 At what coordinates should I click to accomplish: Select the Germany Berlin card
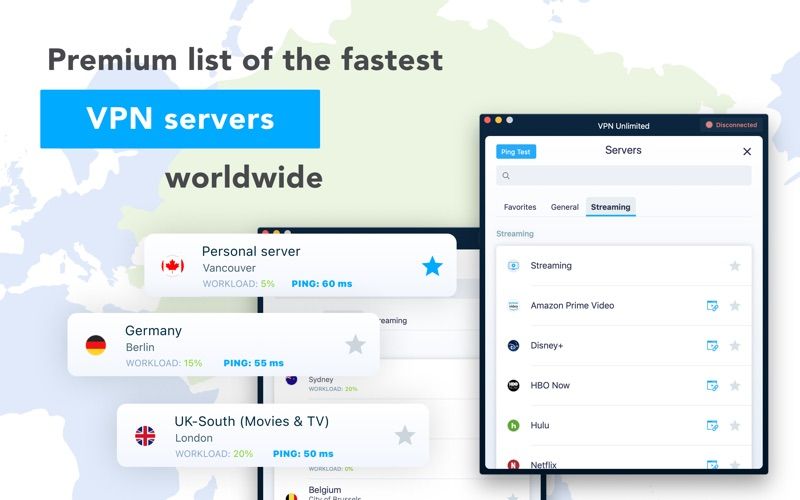[x=223, y=344]
